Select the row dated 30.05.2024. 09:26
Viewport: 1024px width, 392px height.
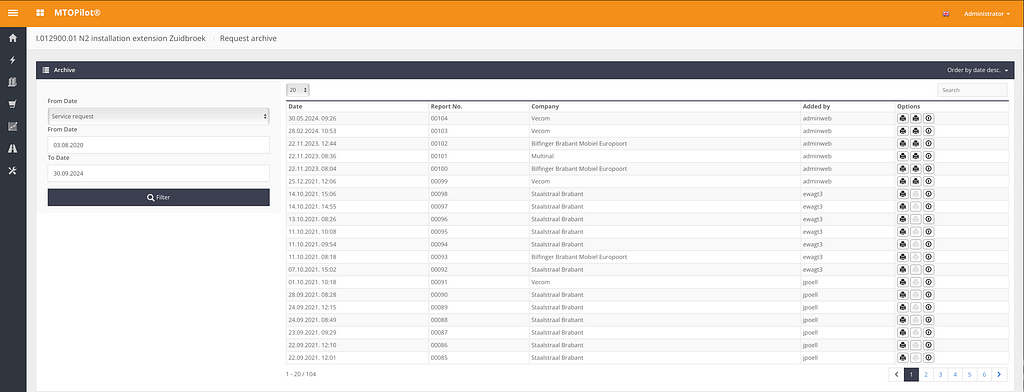point(647,118)
